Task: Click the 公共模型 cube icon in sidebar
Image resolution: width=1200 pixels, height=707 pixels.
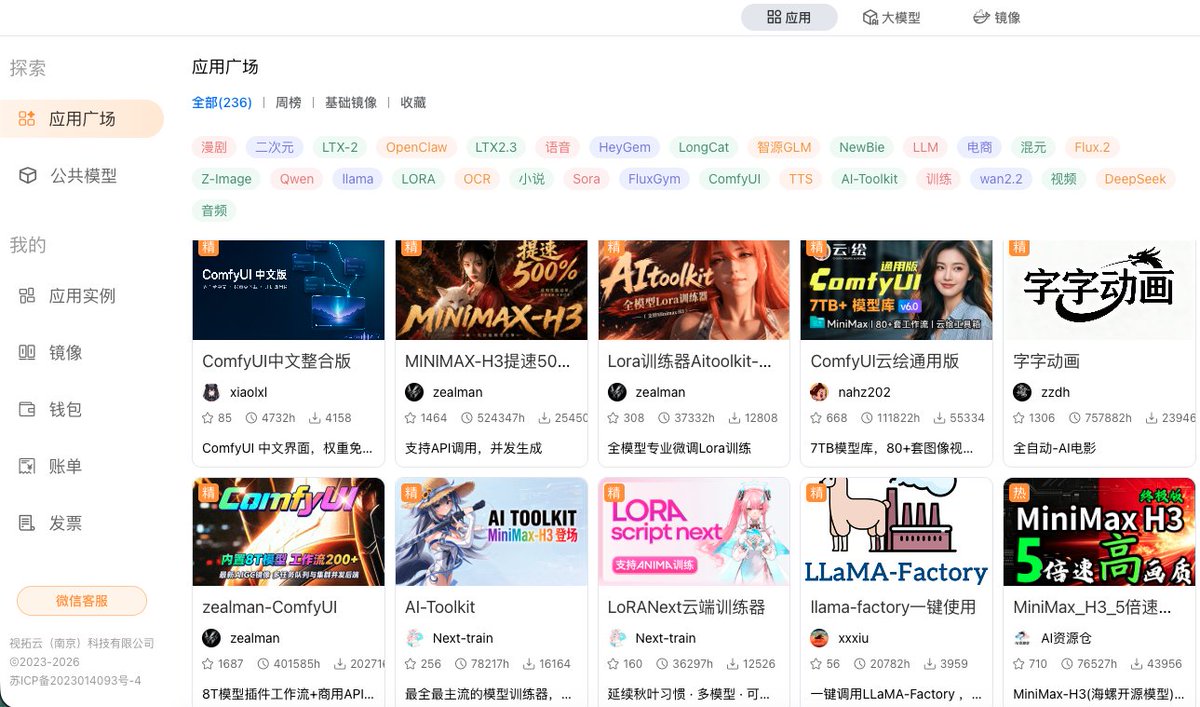Action: [28, 175]
